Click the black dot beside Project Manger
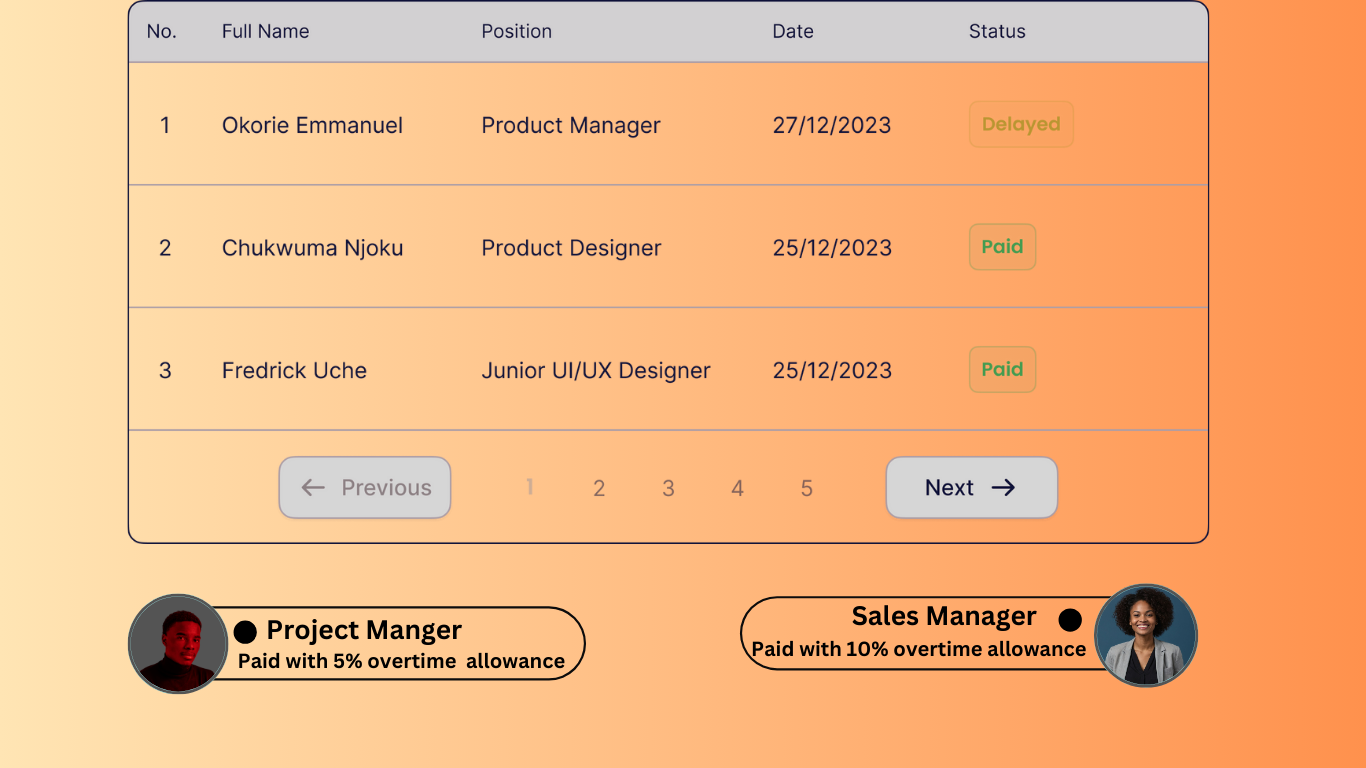The height and width of the screenshot is (768, 1366). pos(245,631)
